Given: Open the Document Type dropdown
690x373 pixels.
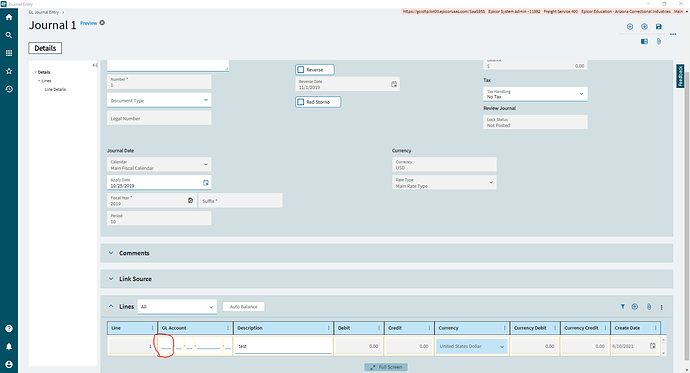Looking at the screenshot, I should tap(159, 100).
